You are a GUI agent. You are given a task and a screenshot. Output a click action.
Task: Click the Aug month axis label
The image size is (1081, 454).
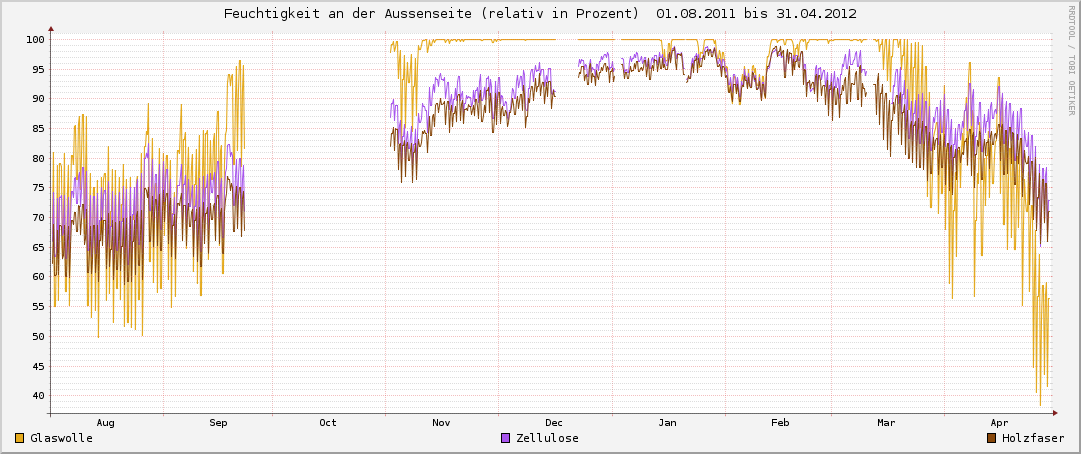coord(105,422)
